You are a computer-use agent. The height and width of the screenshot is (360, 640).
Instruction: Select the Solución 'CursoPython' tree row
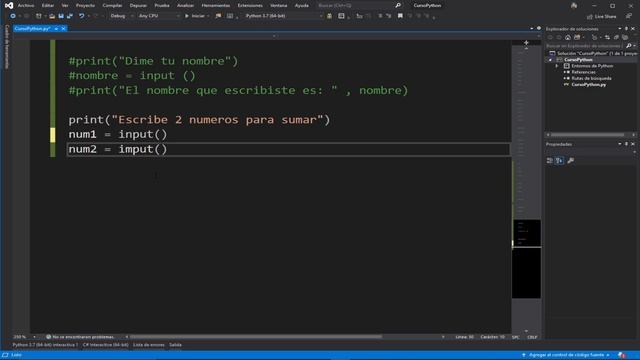593,53
